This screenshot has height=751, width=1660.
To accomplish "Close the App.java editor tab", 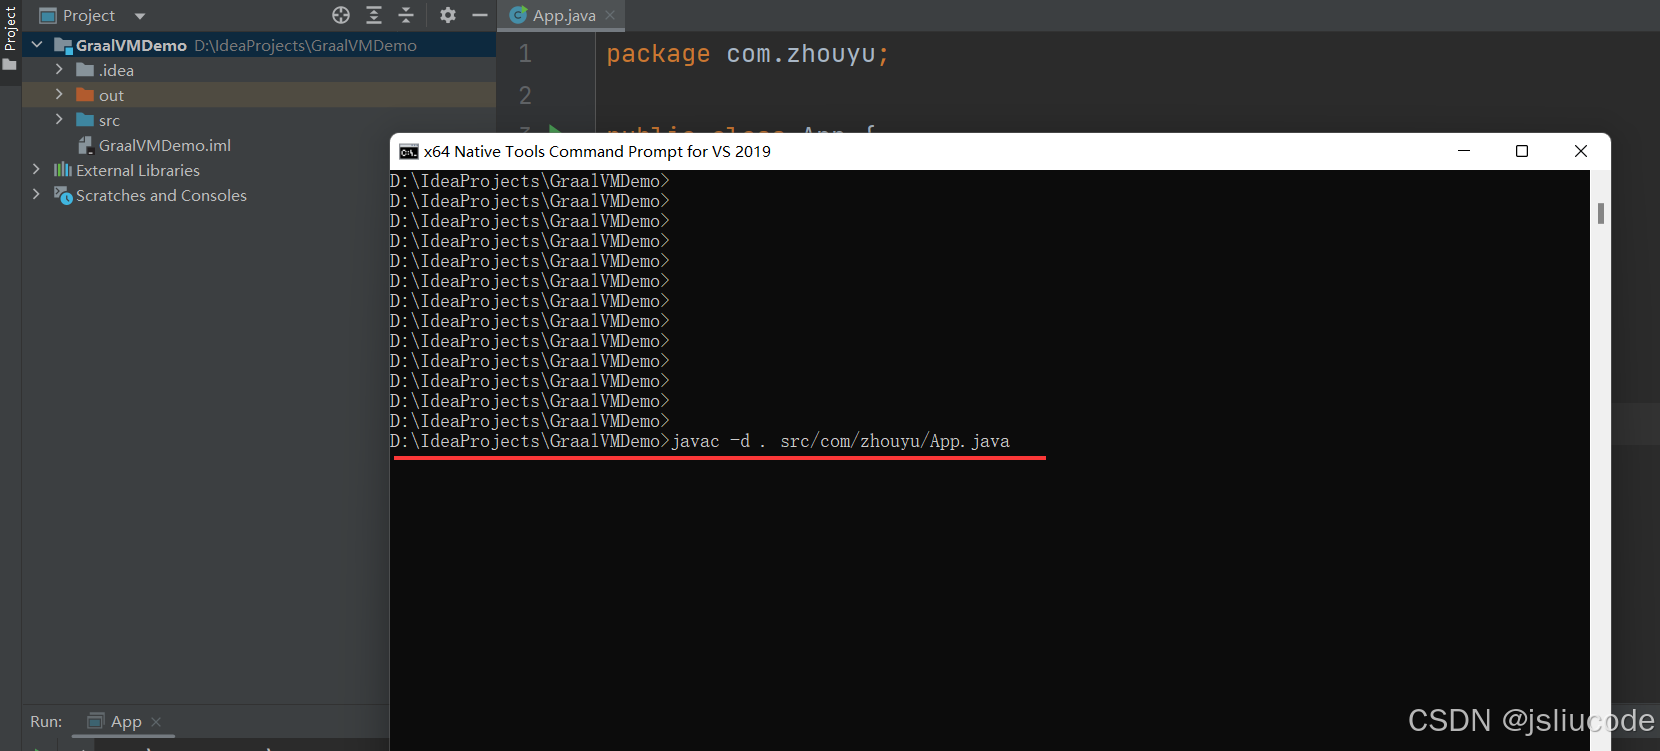I will point(610,16).
